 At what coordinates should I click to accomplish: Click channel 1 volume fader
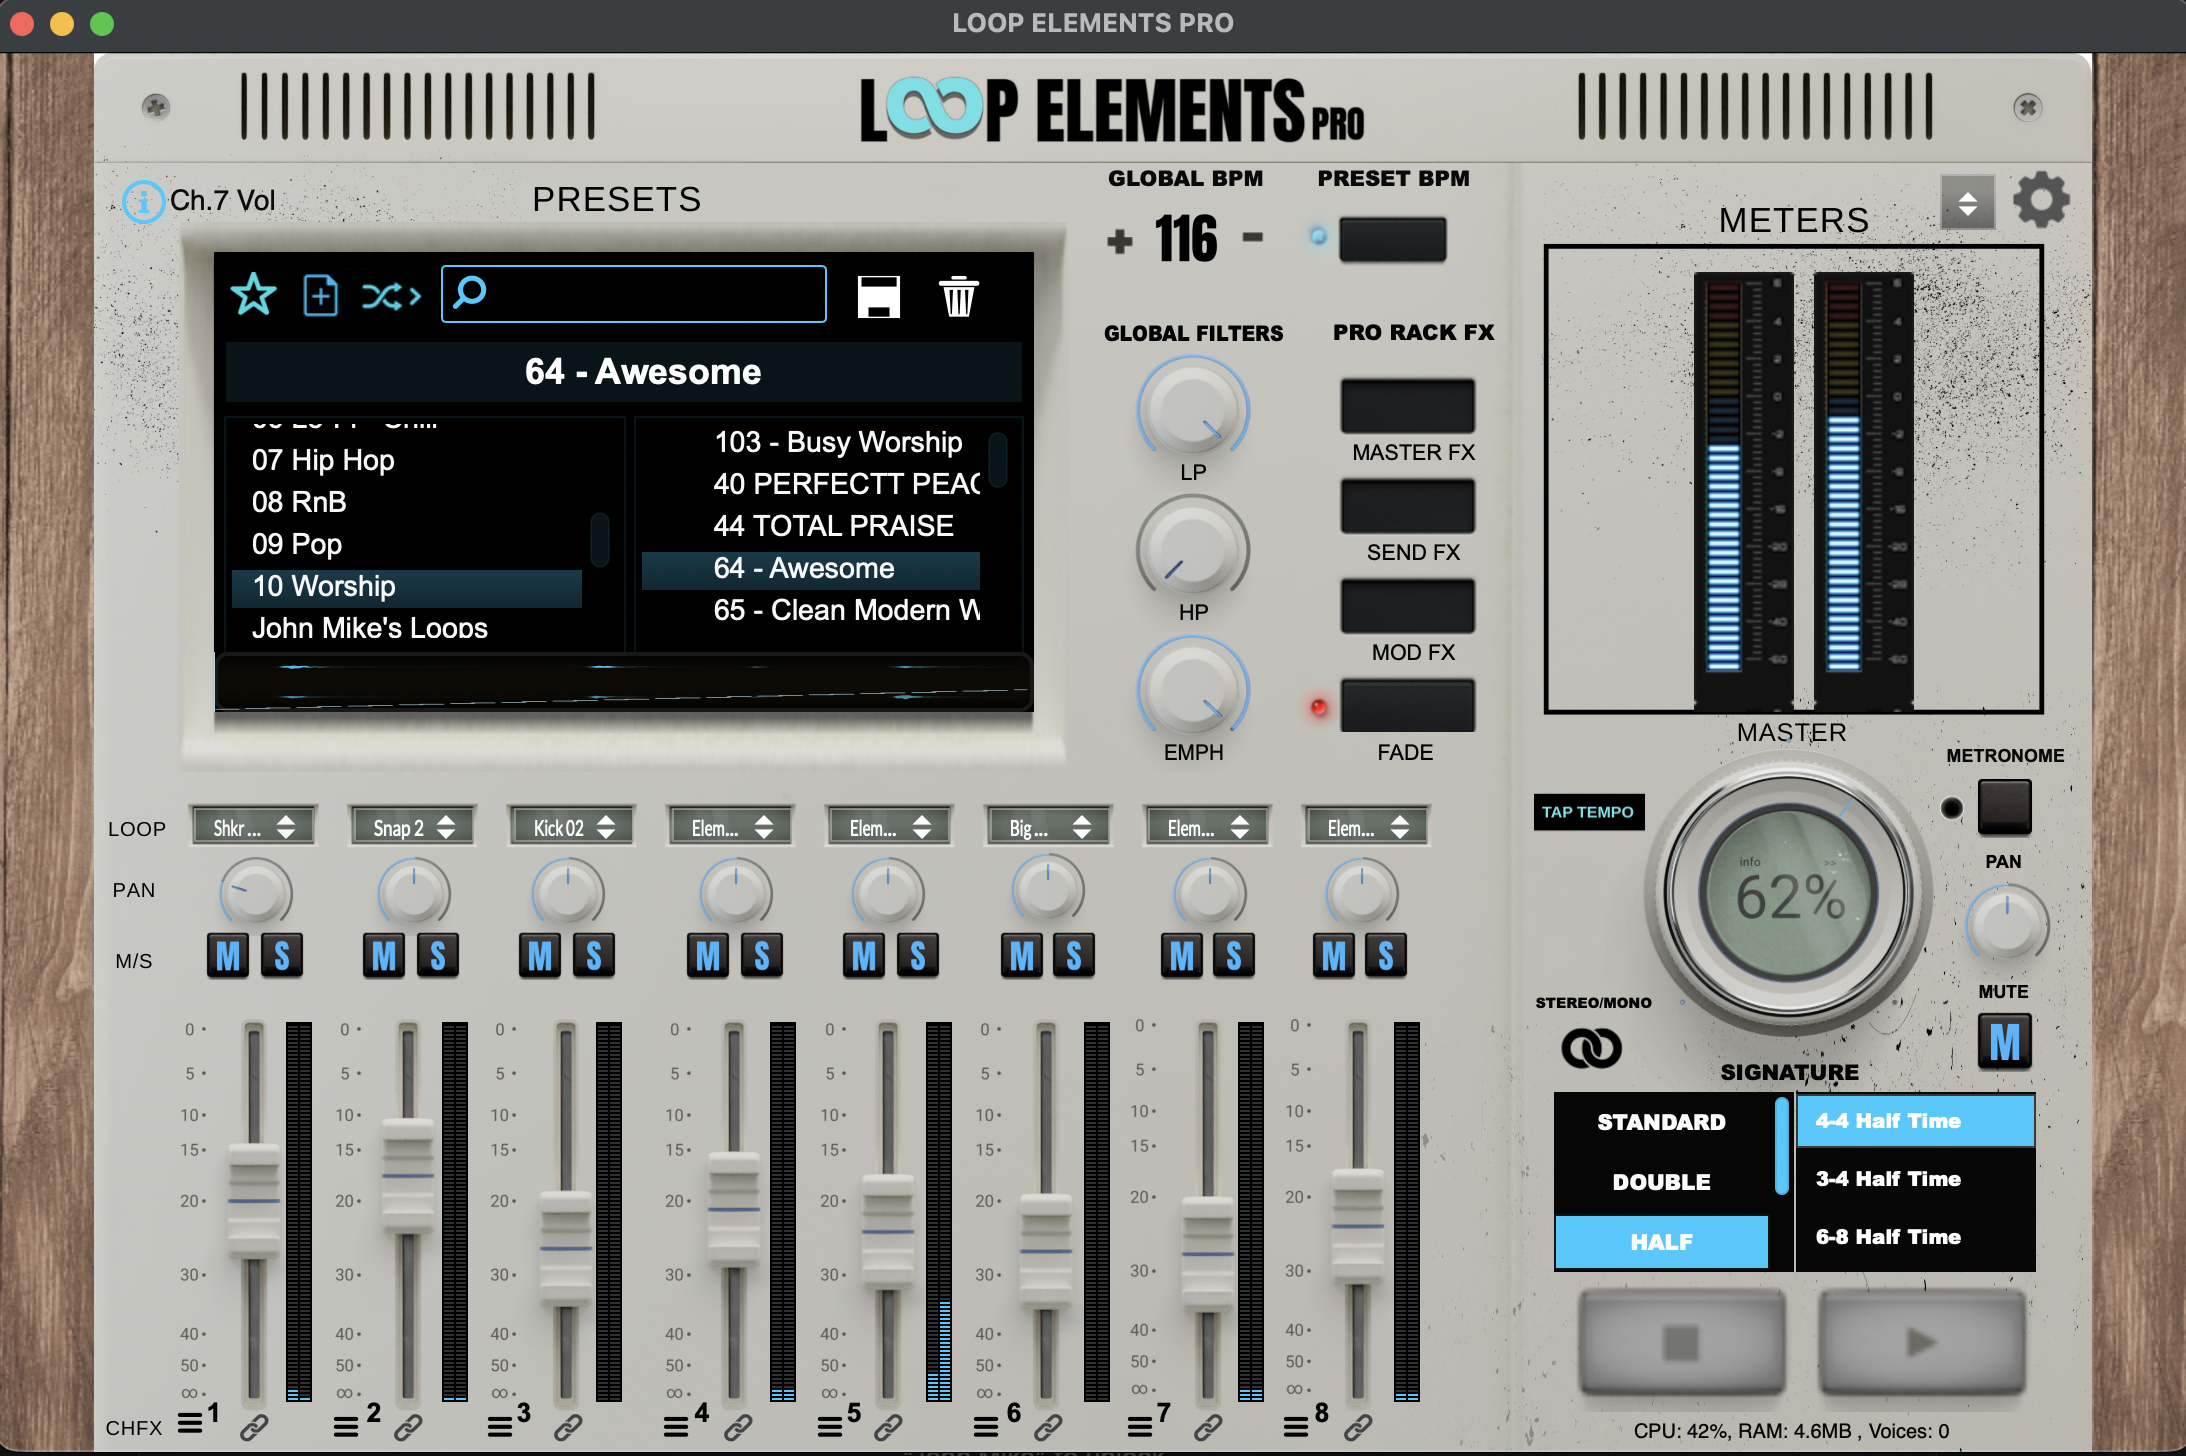point(254,1201)
